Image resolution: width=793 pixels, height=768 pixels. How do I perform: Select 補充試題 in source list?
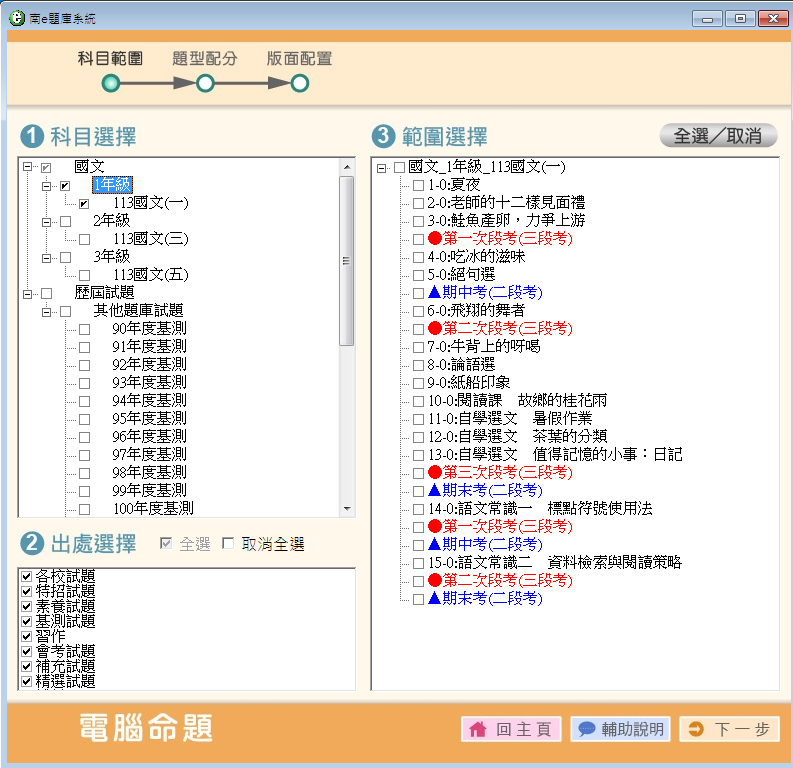point(65,666)
